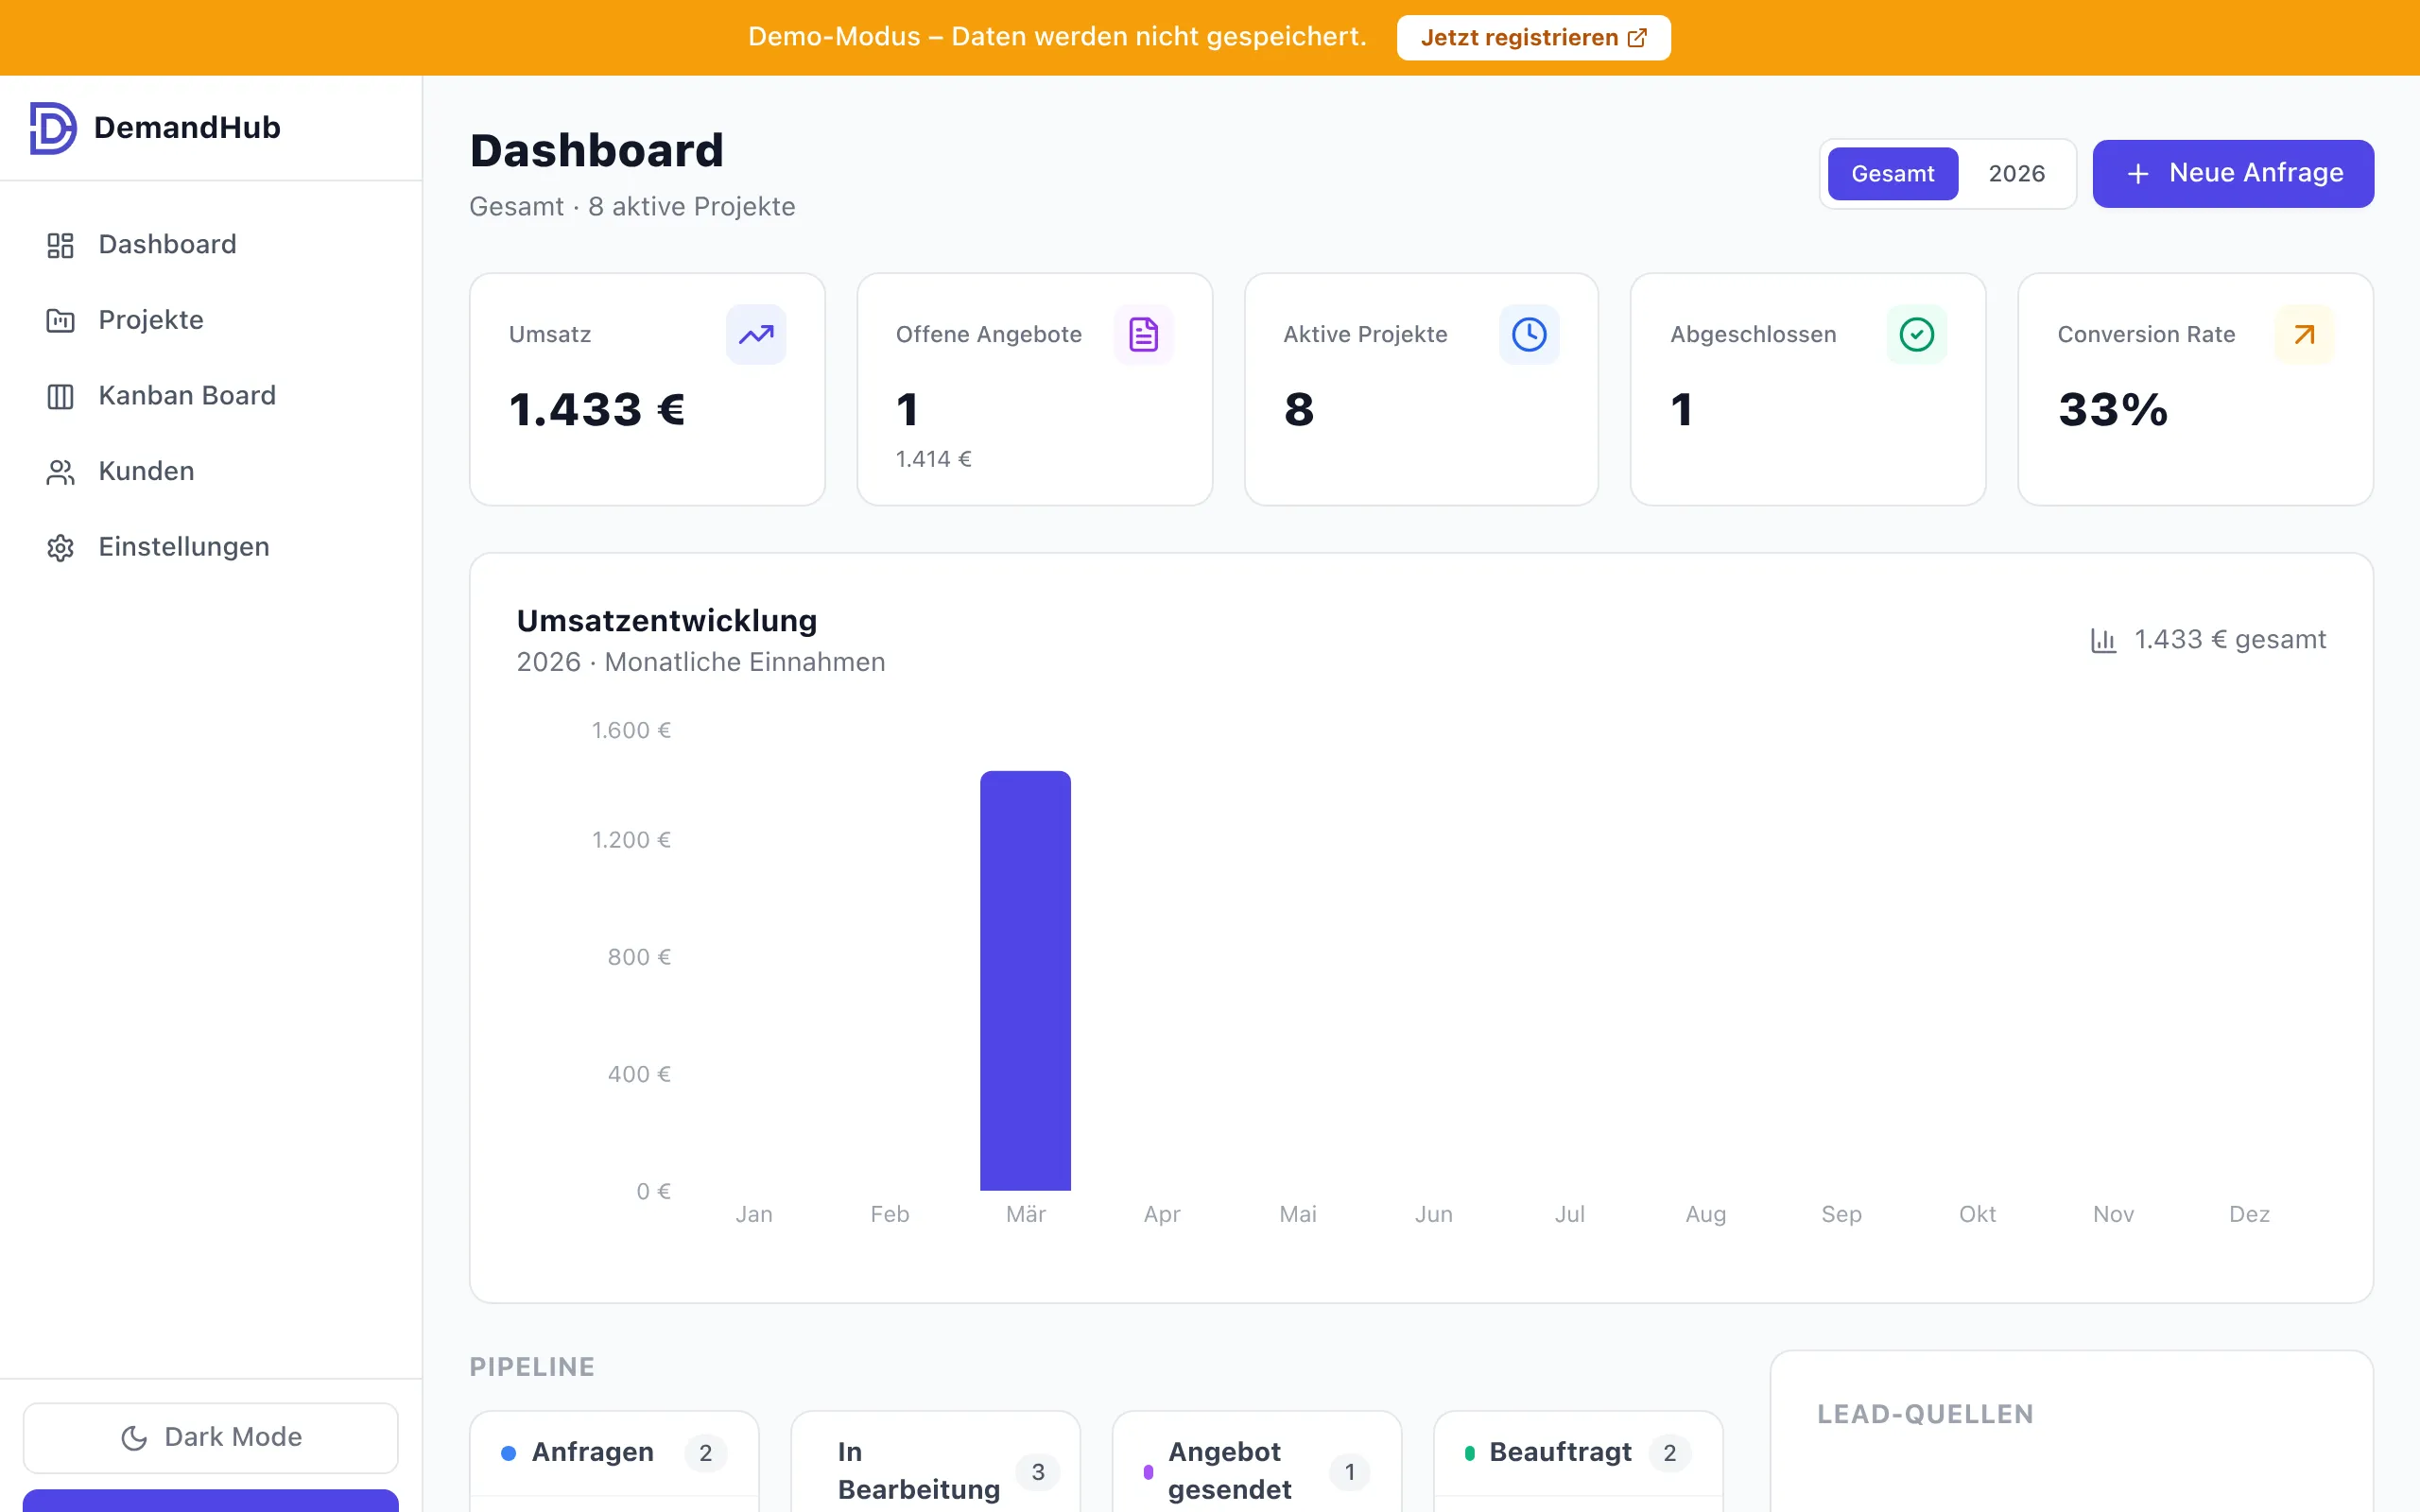
Task: Click the bar-chart icon beside 1.433 € gesamt
Action: click(2104, 639)
